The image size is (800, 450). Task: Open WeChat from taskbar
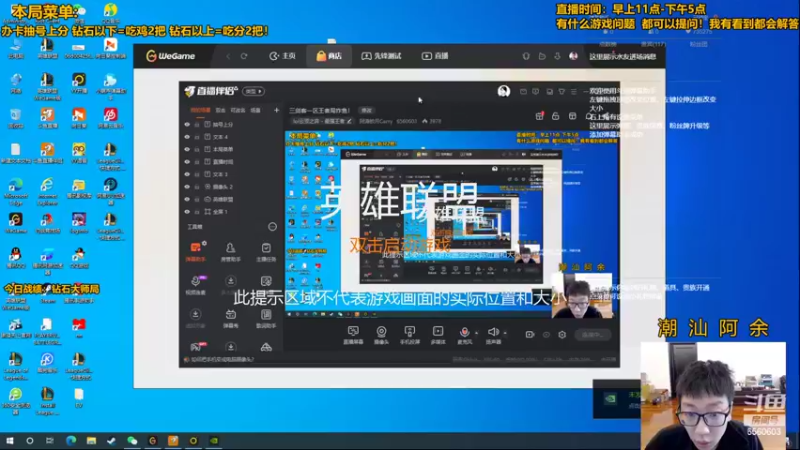(132, 440)
